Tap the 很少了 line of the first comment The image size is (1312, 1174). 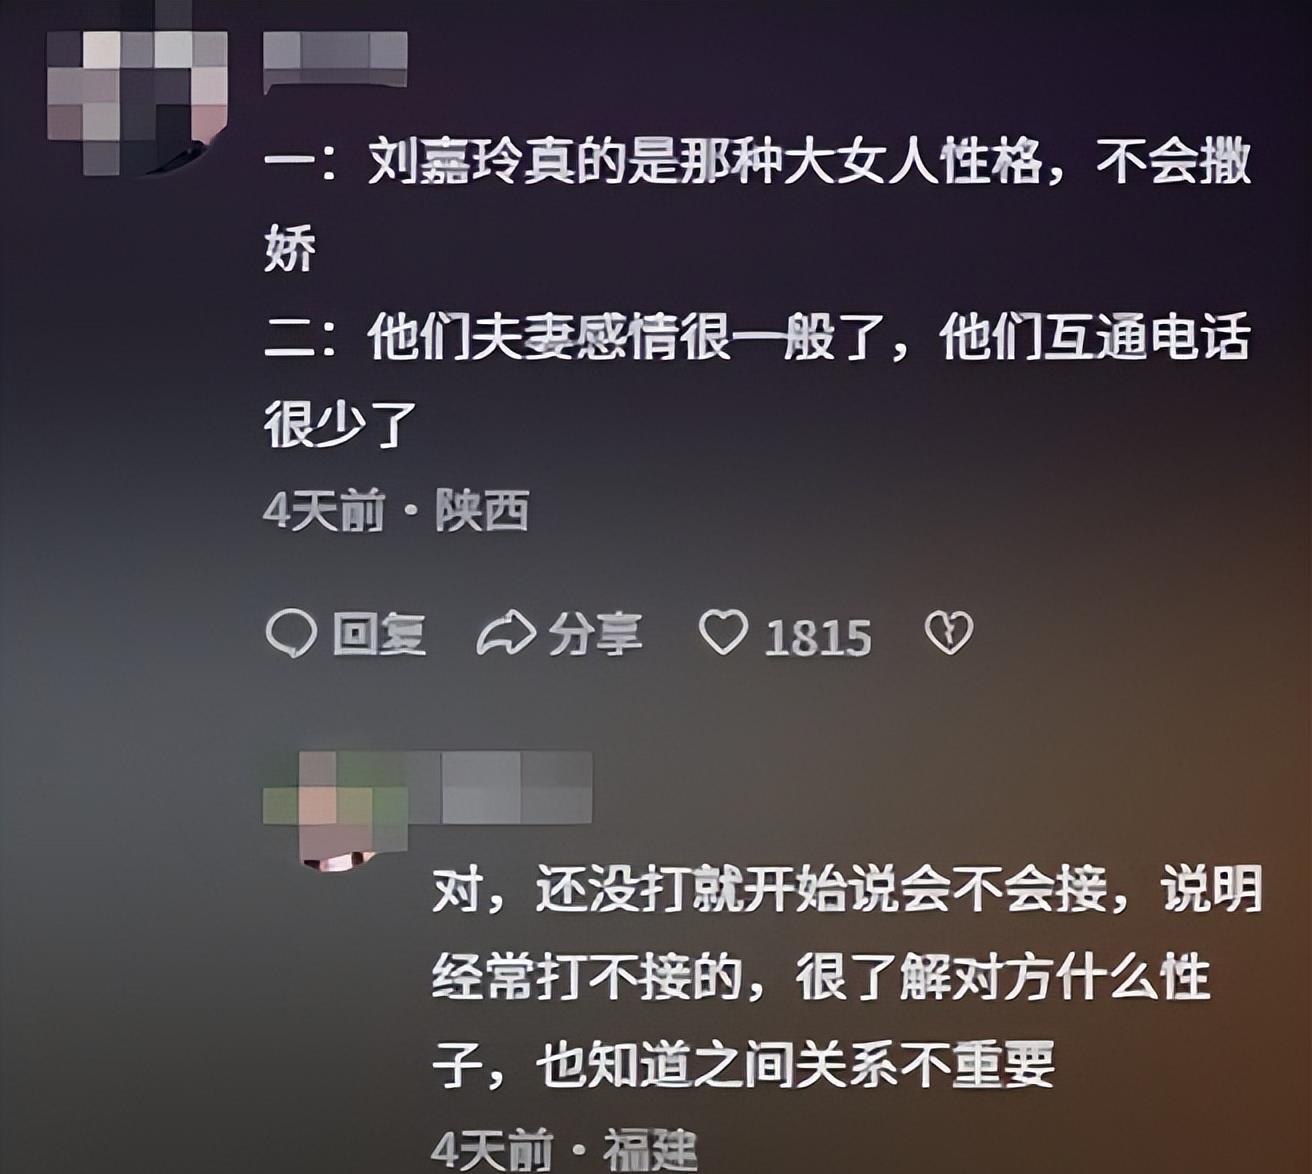(340, 423)
